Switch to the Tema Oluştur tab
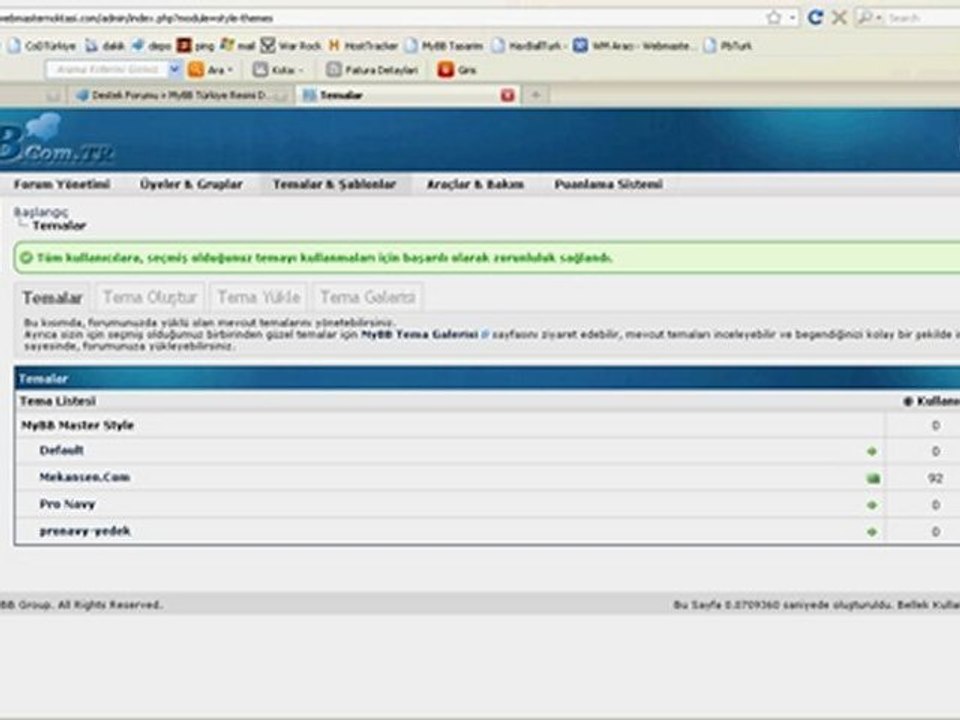 pyautogui.click(x=150, y=297)
